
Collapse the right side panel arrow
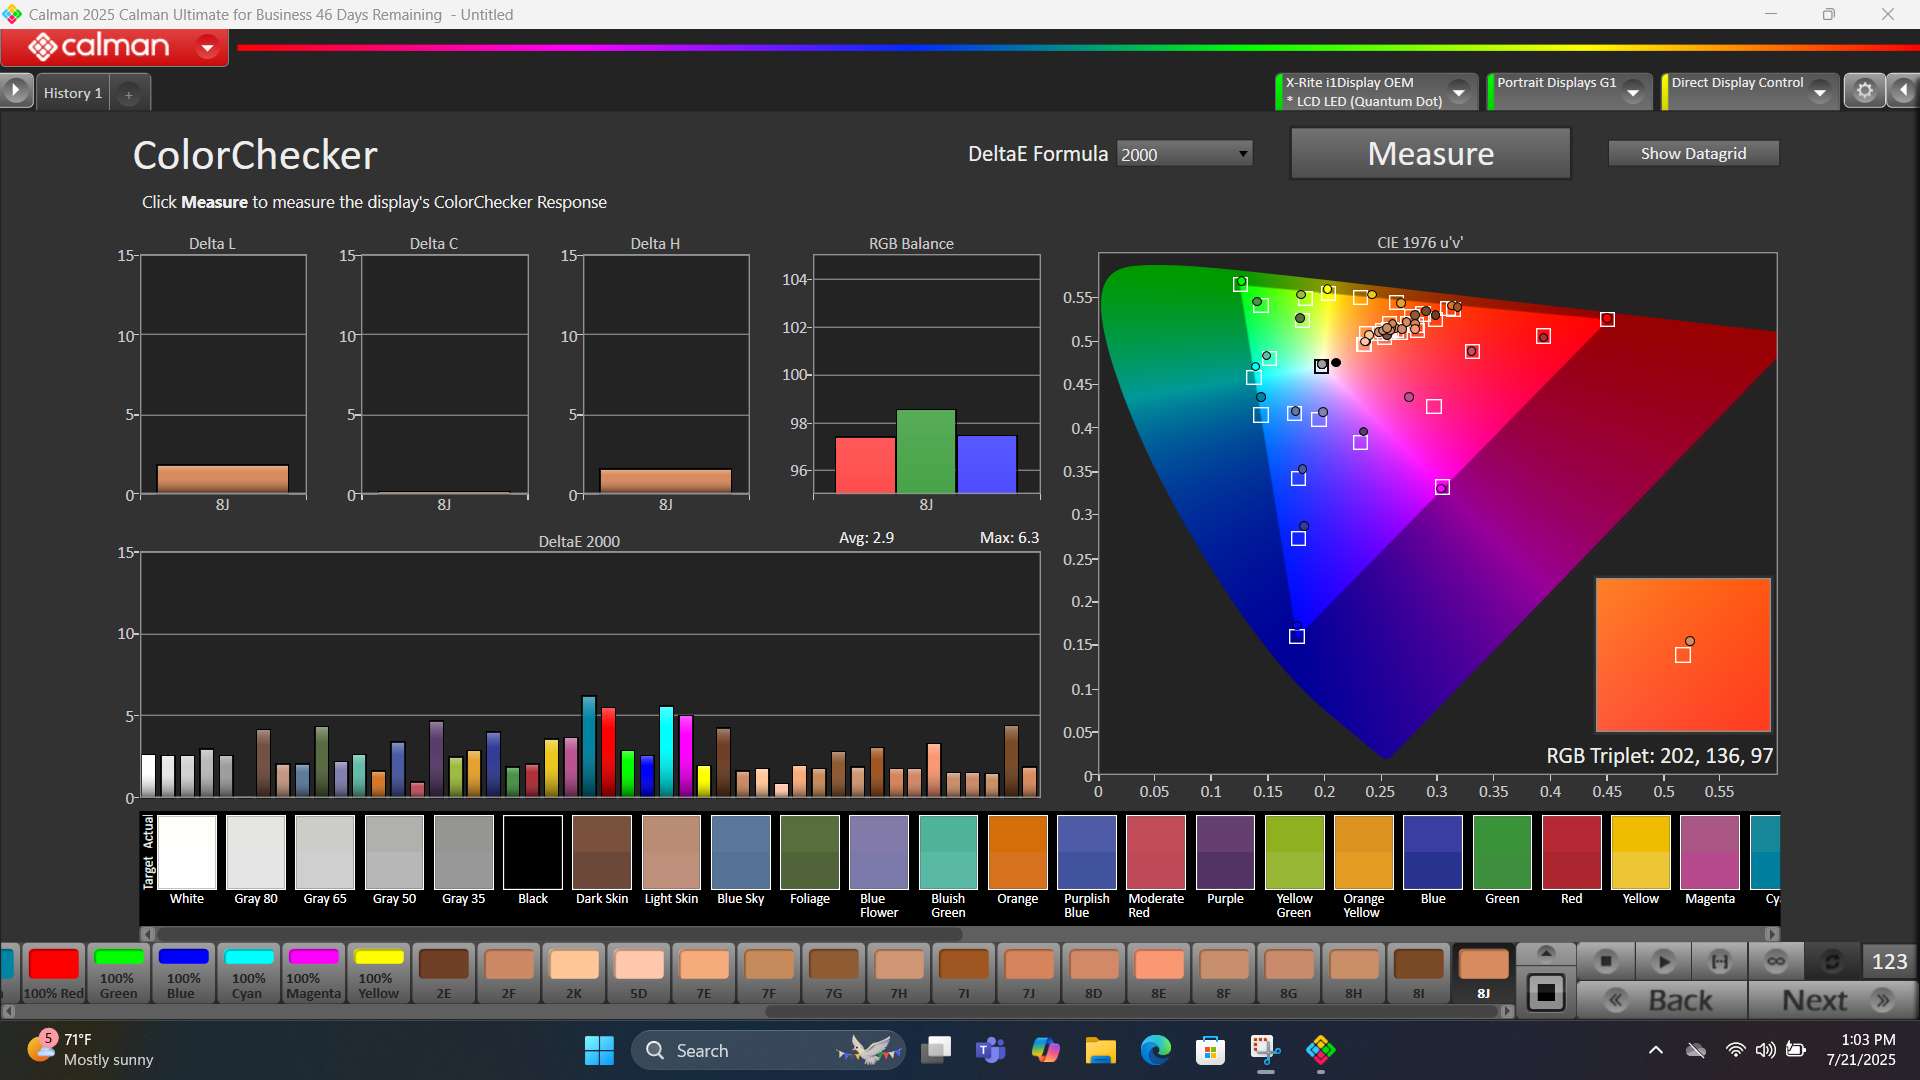pyautogui.click(x=1903, y=91)
